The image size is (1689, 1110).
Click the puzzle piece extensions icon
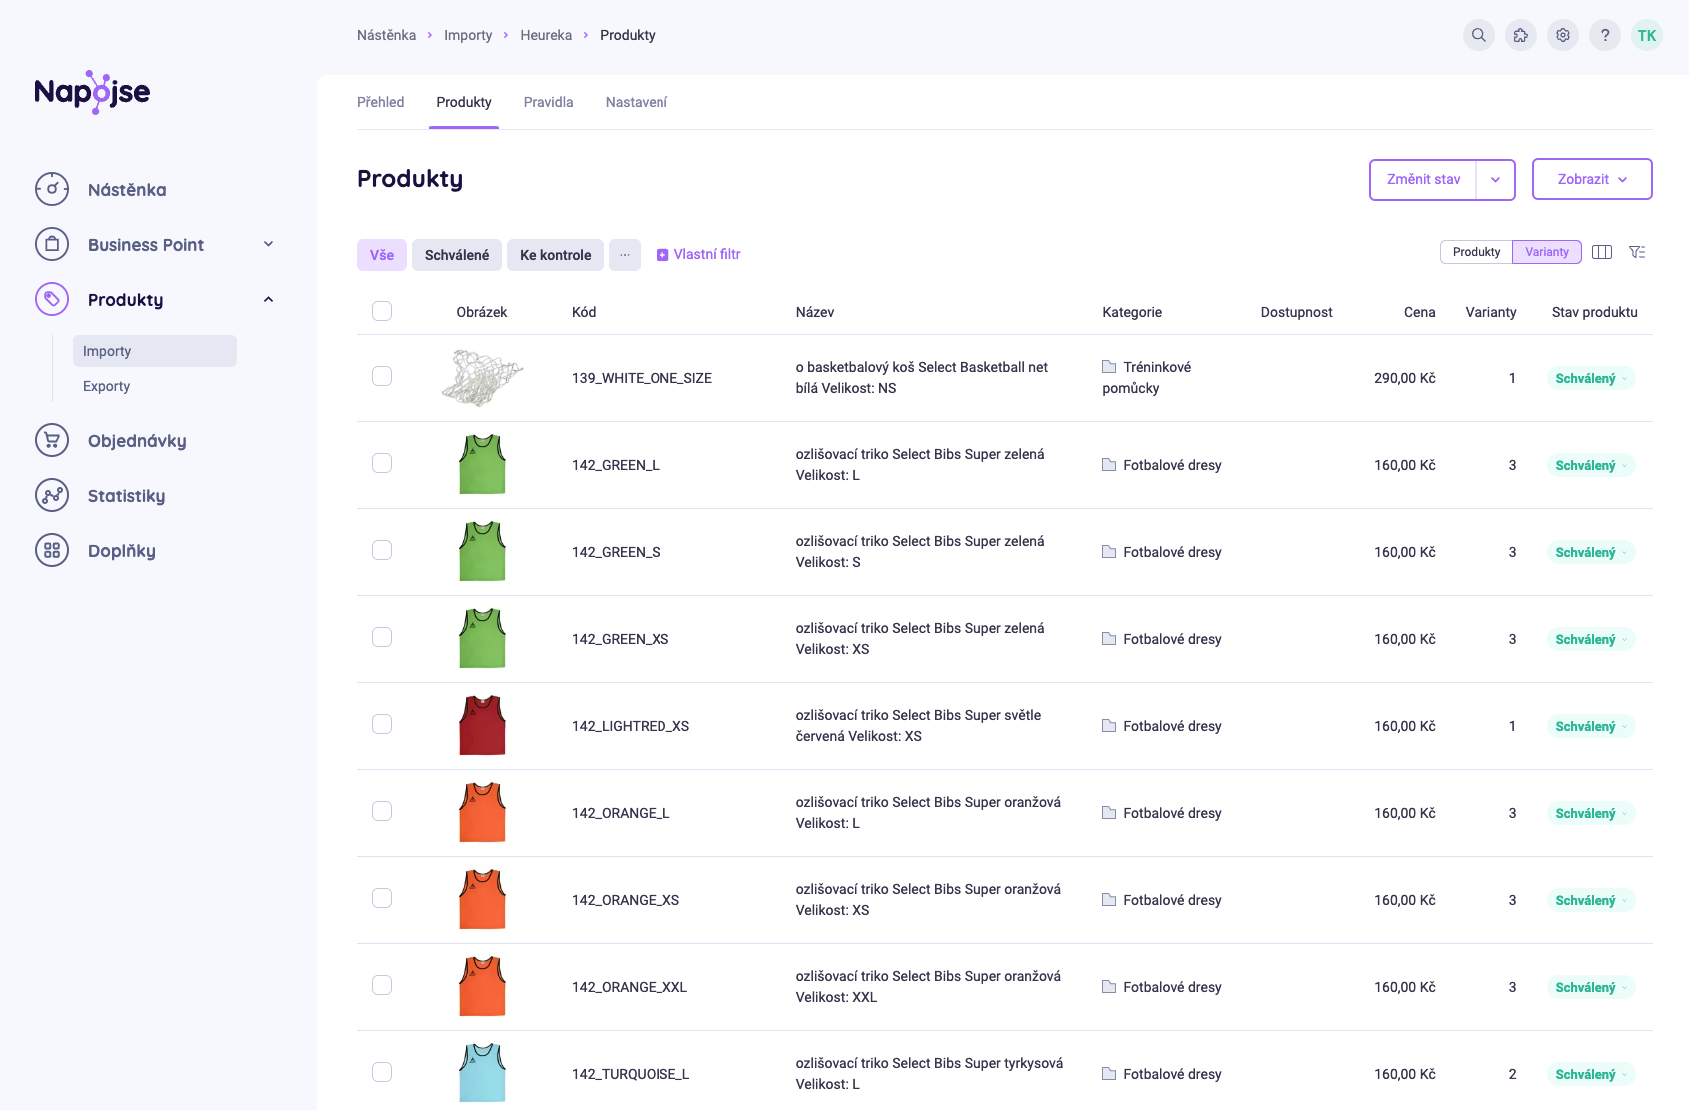(1520, 35)
